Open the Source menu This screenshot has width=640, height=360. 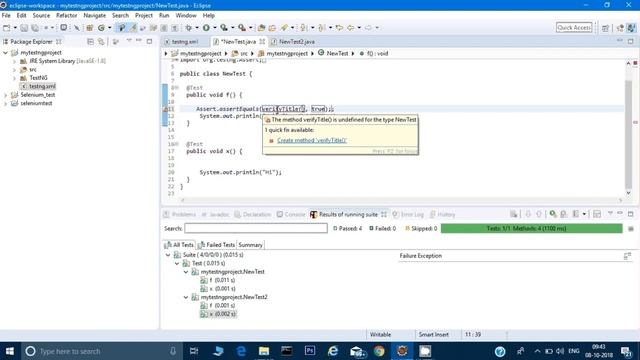click(x=41, y=16)
